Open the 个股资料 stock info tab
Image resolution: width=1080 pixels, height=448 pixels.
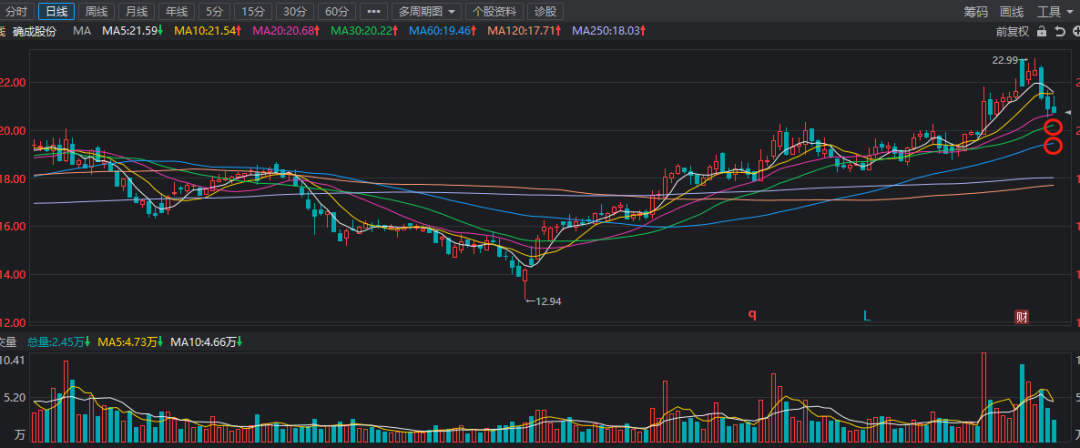tap(494, 12)
